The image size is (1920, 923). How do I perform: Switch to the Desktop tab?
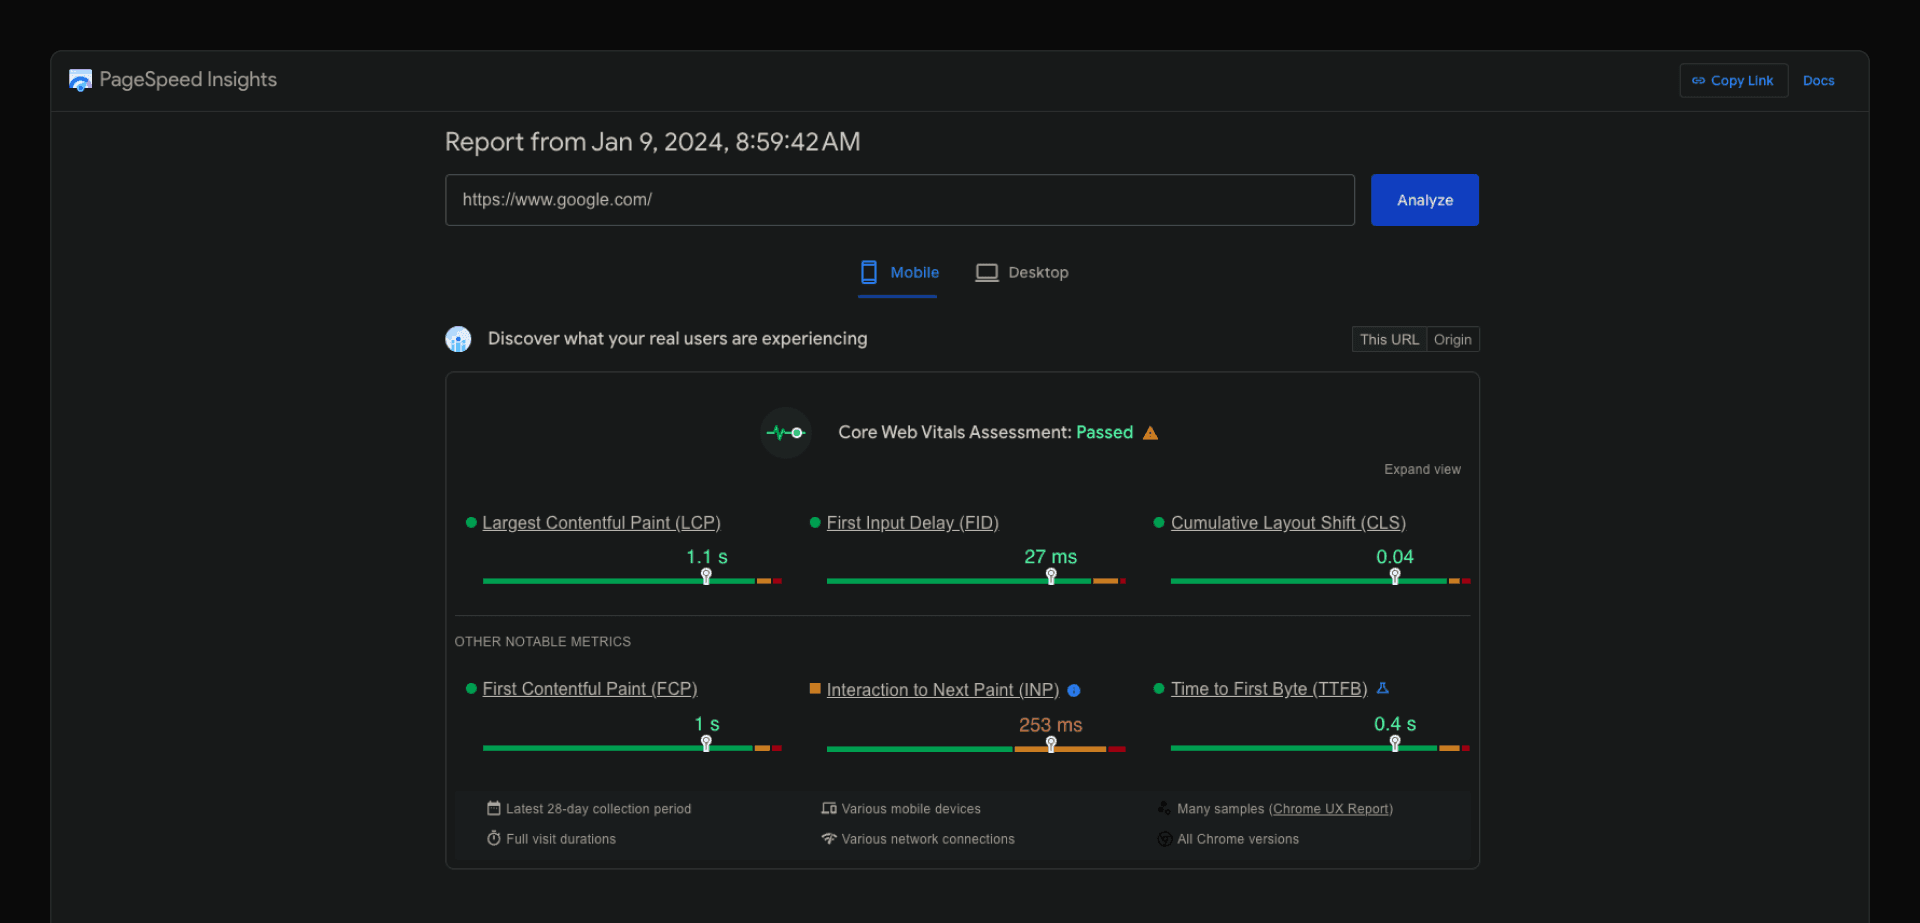tap(1021, 272)
